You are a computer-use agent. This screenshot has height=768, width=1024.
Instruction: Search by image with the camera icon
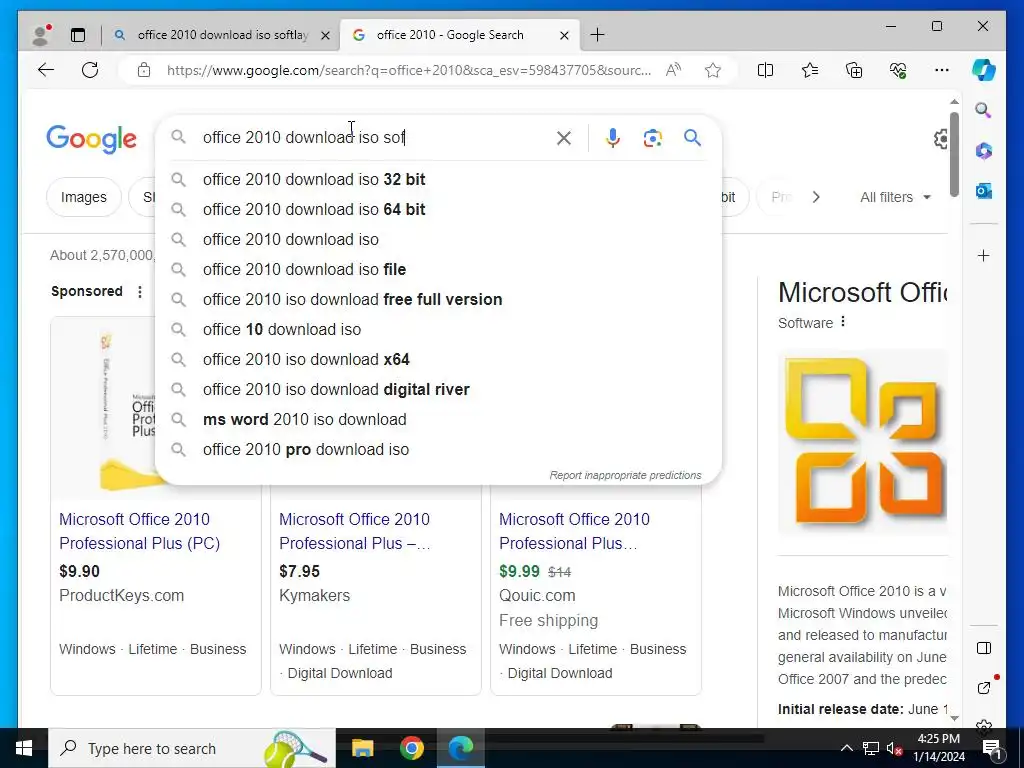(x=652, y=138)
